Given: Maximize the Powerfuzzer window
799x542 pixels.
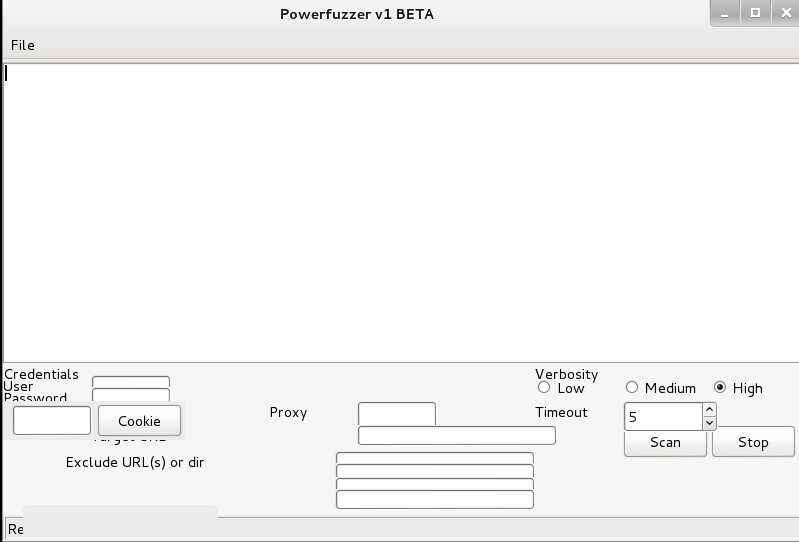Looking at the screenshot, I should pyautogui.click(x=755, y=13).
